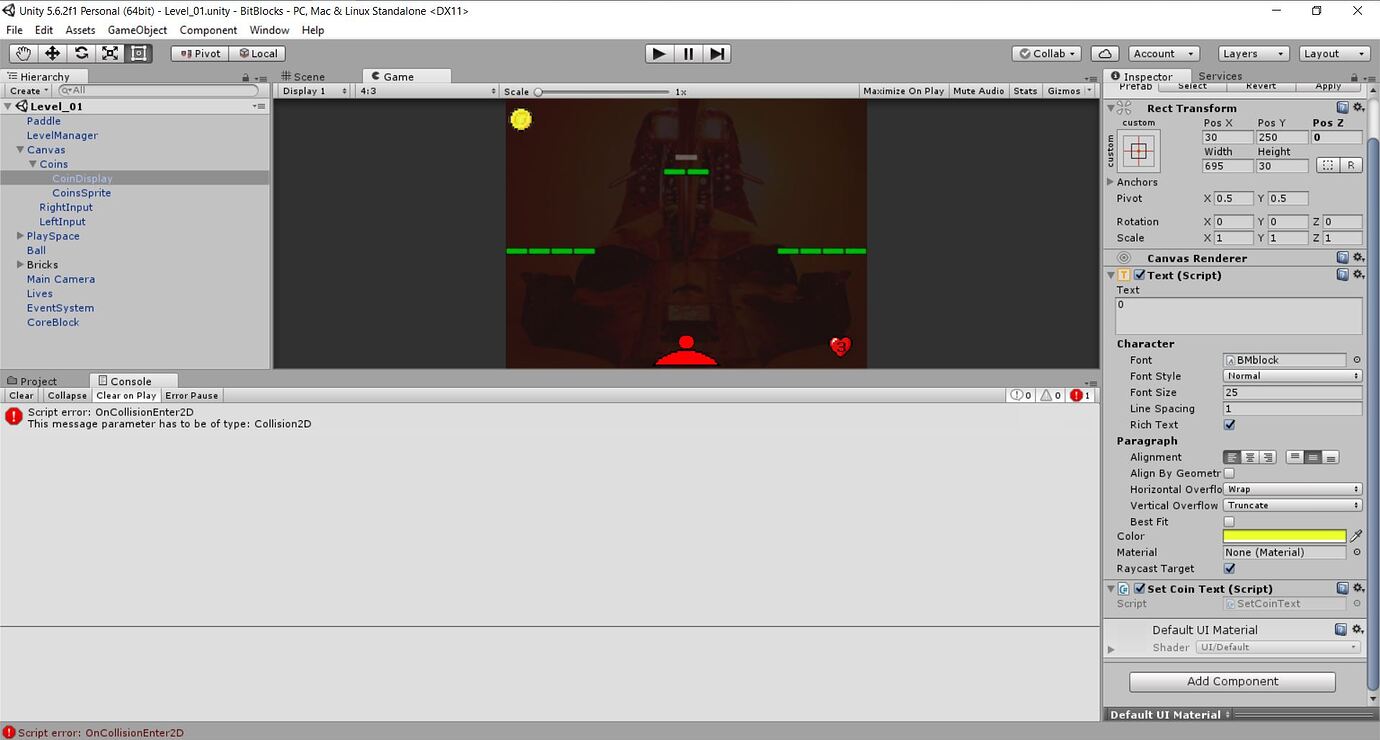Open the Horizontal Overflow dropdown

click(1292, 489)
